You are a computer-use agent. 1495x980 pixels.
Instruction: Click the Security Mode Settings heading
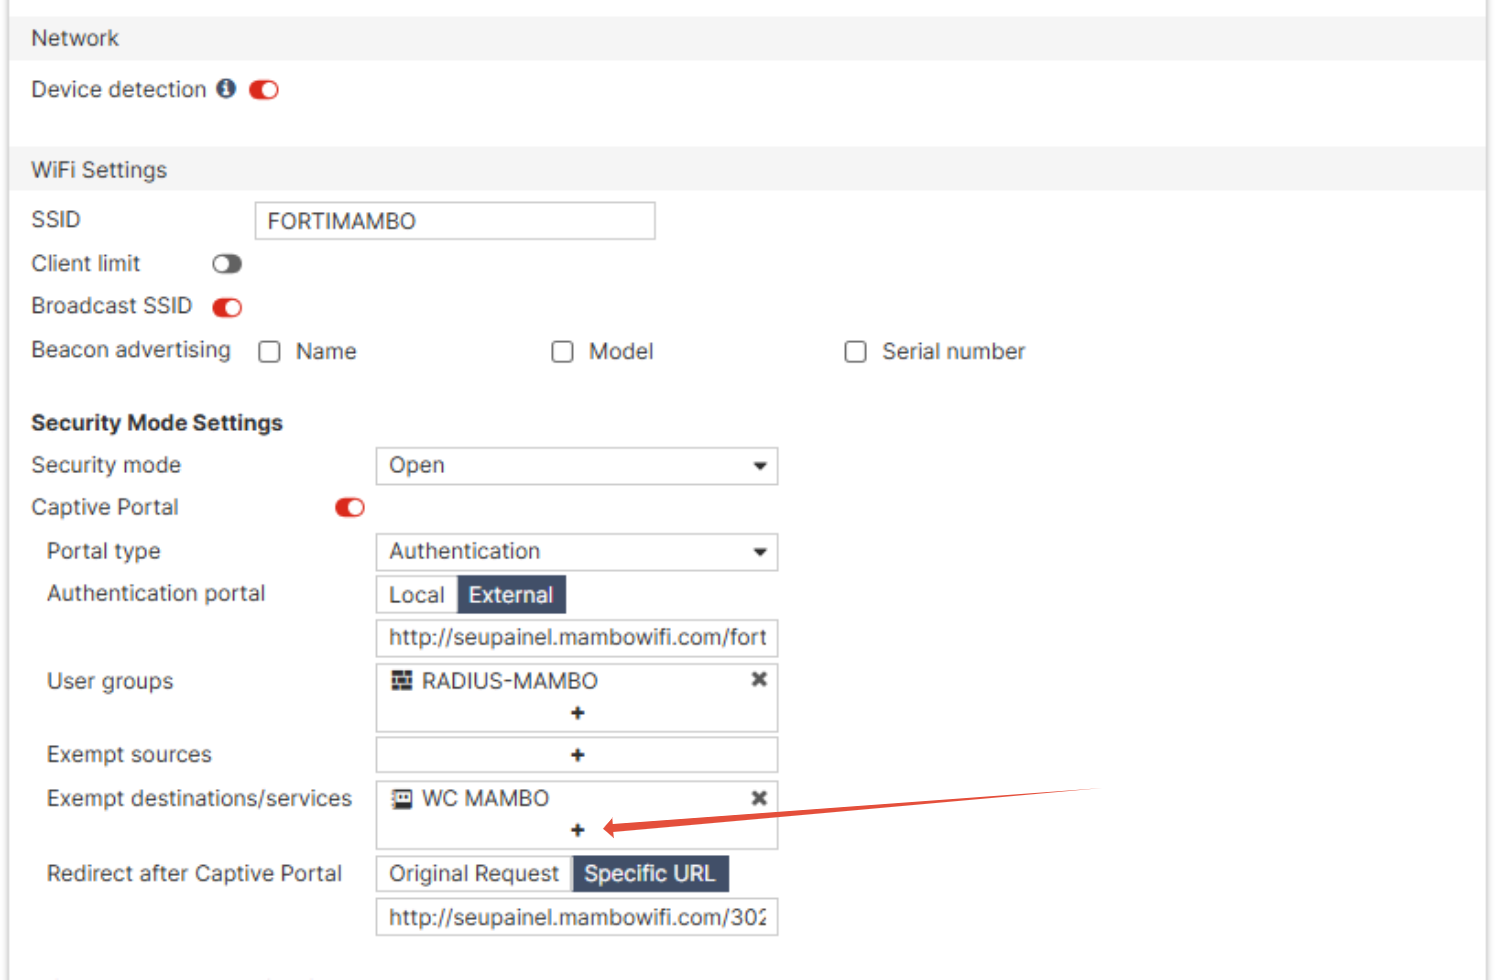[157, 423]
